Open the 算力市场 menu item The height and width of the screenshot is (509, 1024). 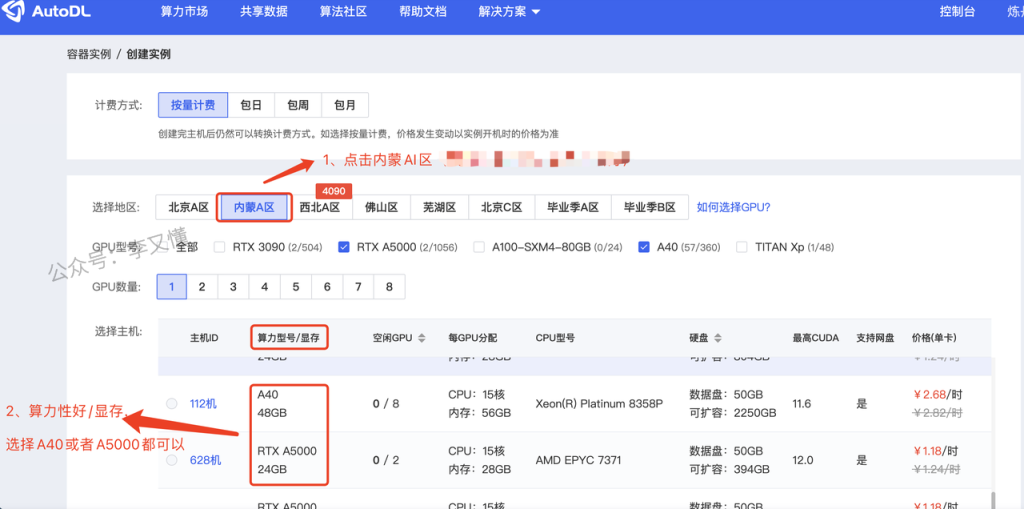(184, 12)
